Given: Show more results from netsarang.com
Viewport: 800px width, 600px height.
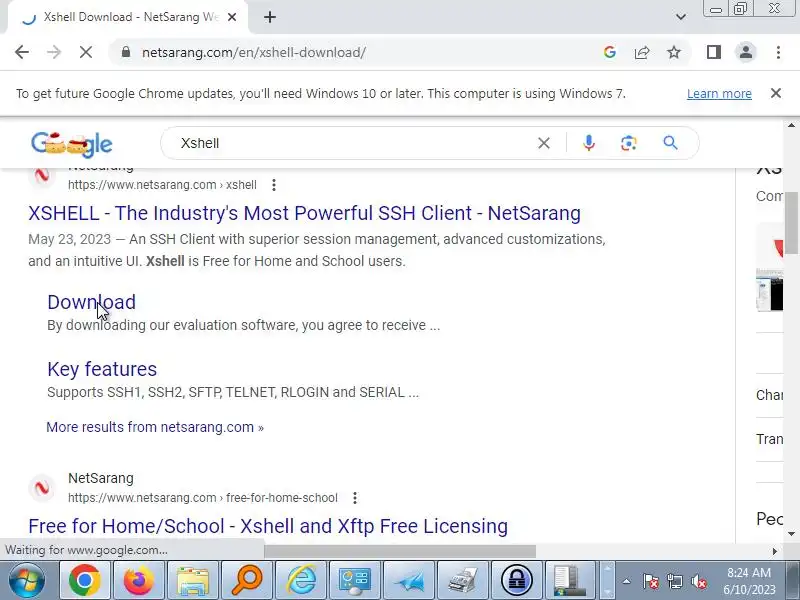Looking at the screenshot, I should pos(155,427).
